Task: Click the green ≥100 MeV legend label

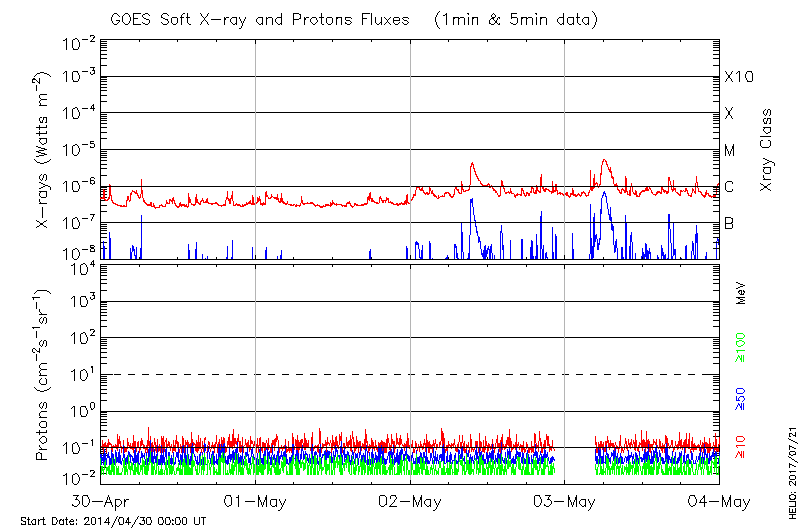Action: (742, 347)
